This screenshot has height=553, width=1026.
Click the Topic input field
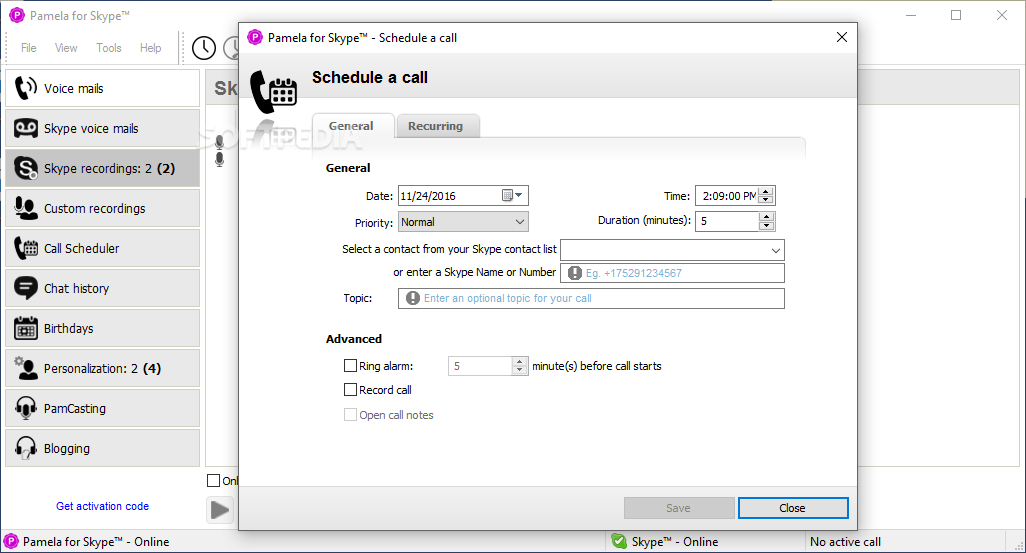click(591, 298)
